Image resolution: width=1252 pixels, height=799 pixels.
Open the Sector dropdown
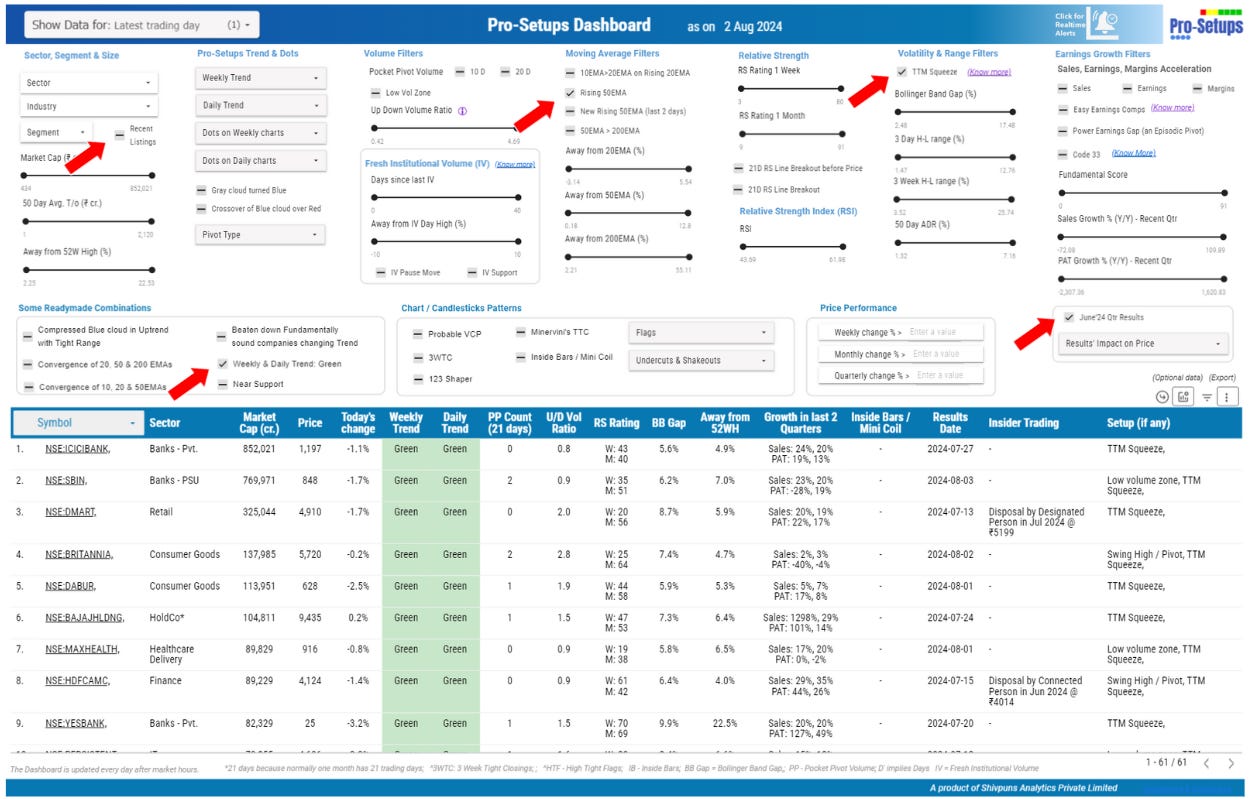pos(89,83)
